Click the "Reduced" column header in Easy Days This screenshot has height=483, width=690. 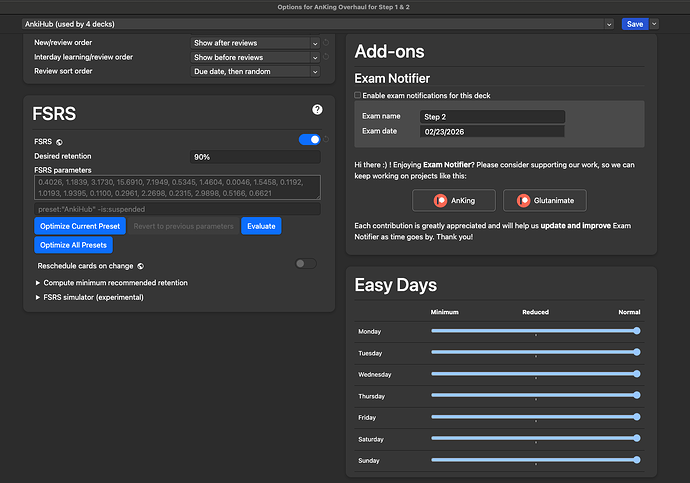point(536,312)
